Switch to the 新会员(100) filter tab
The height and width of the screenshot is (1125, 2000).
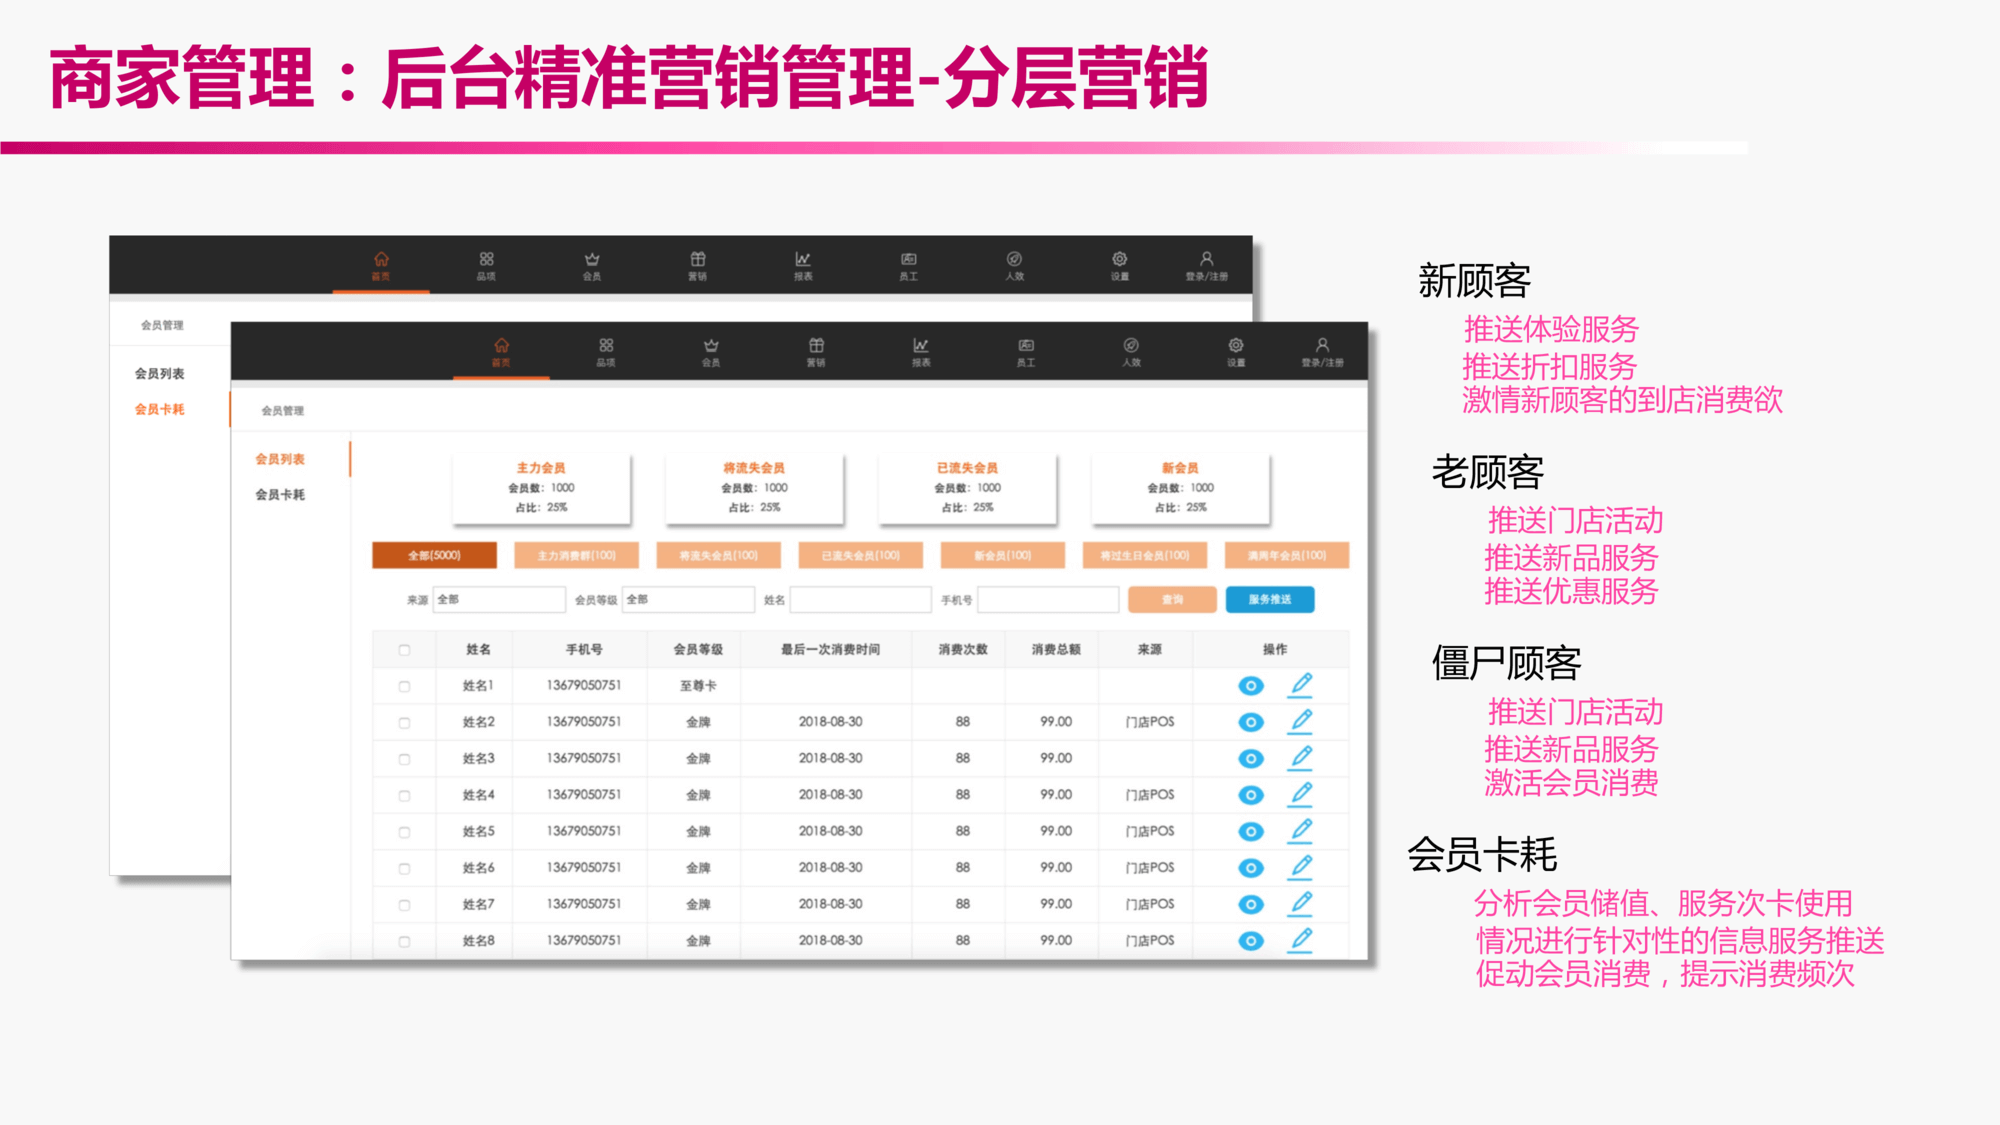coord(1002,555)
